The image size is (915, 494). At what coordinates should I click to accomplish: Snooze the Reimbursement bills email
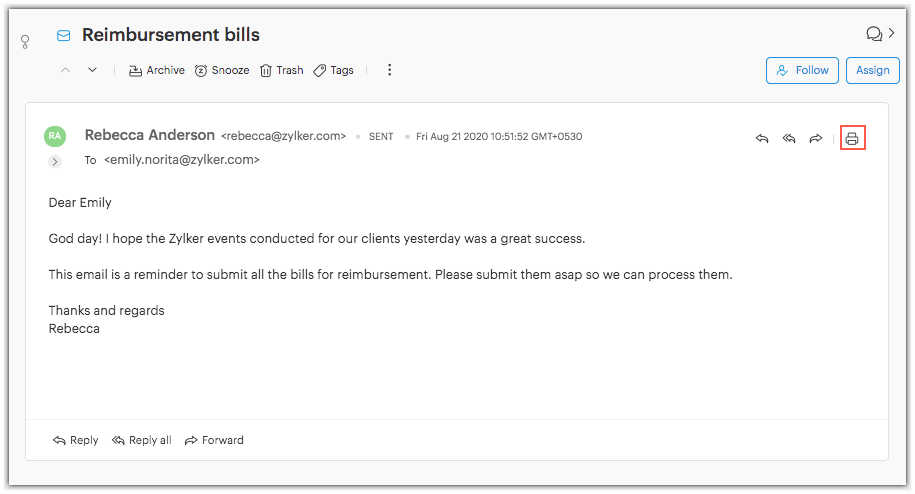(x=221, y=70)
